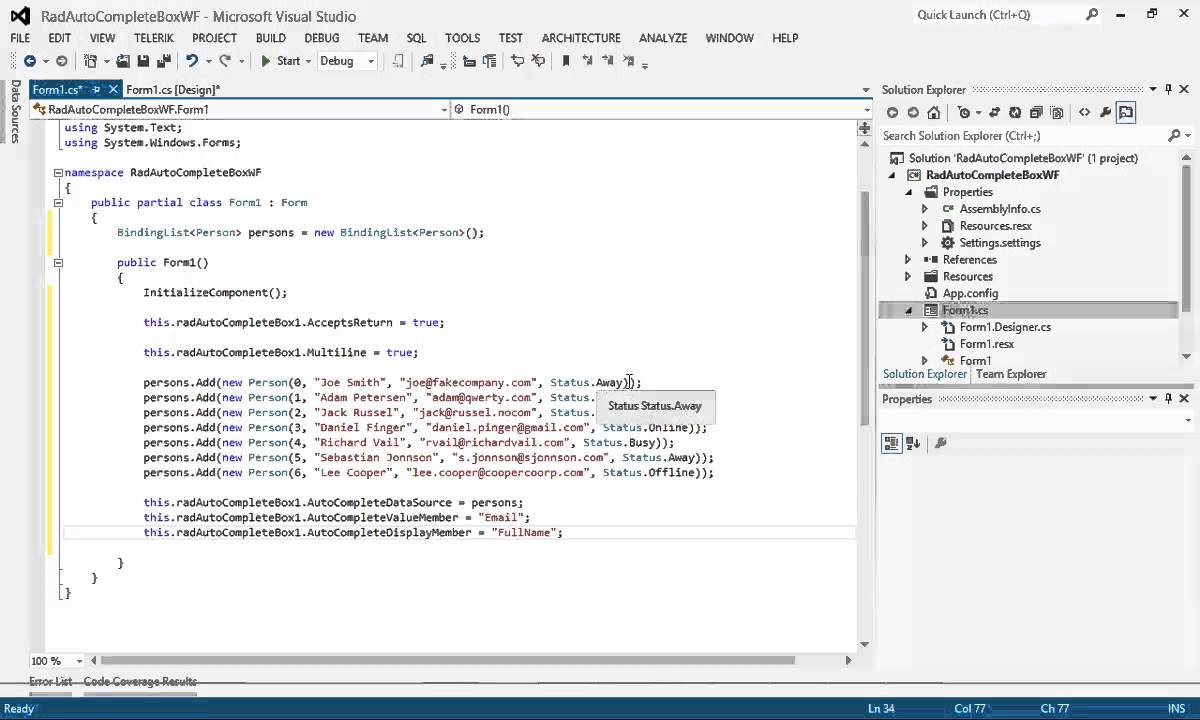Refresh the Solution Explorer

coord(1015,113)
